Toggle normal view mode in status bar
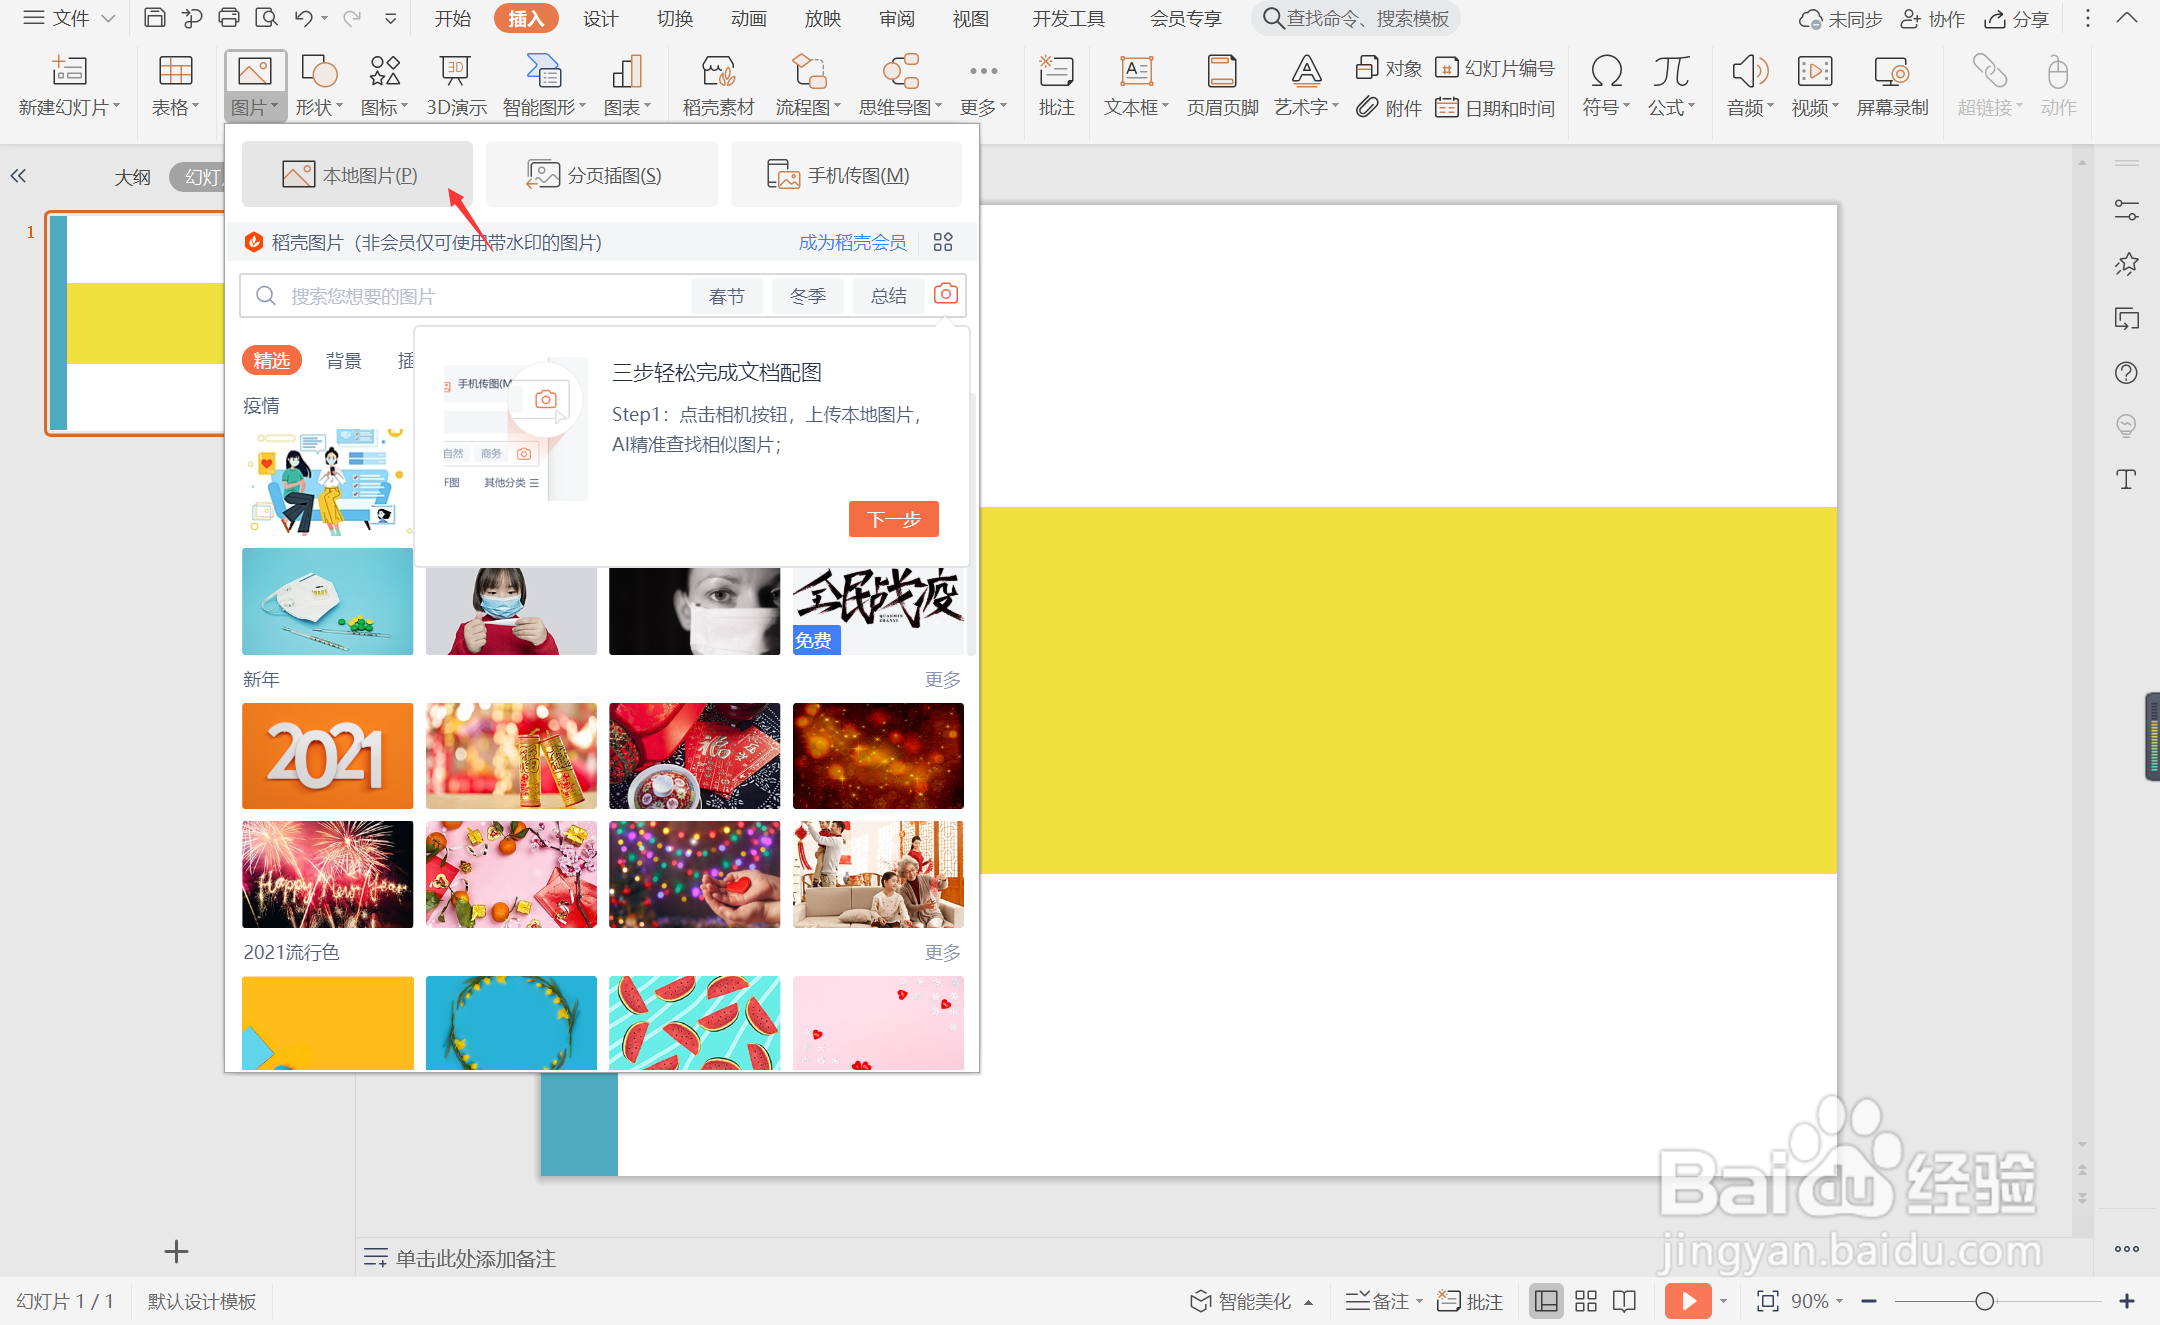This screenshot has height=1325, width=2160. 1546,1301
